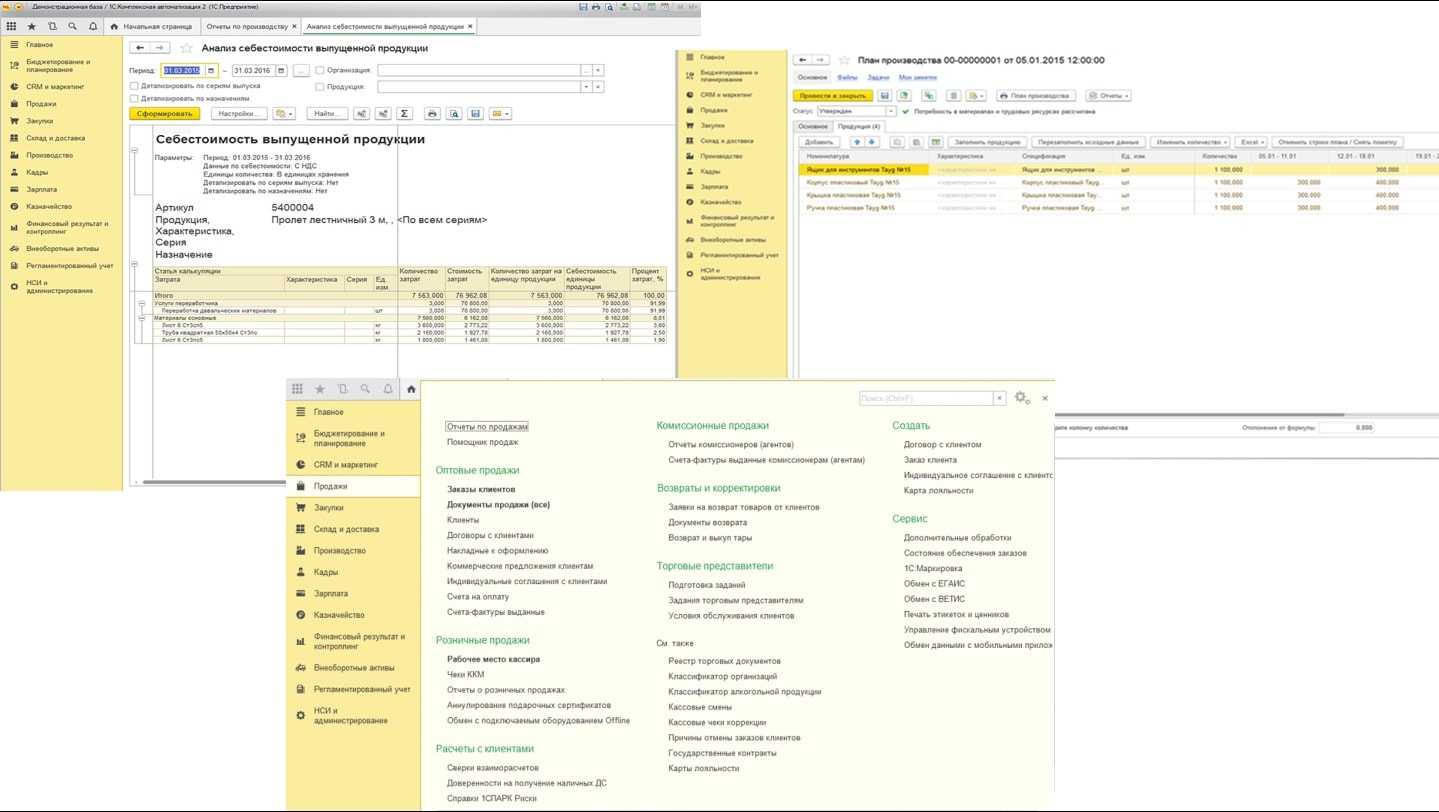Check the 'Продукция' filter checkbox
Screen dimensions: 1439x812
(319, 86)
